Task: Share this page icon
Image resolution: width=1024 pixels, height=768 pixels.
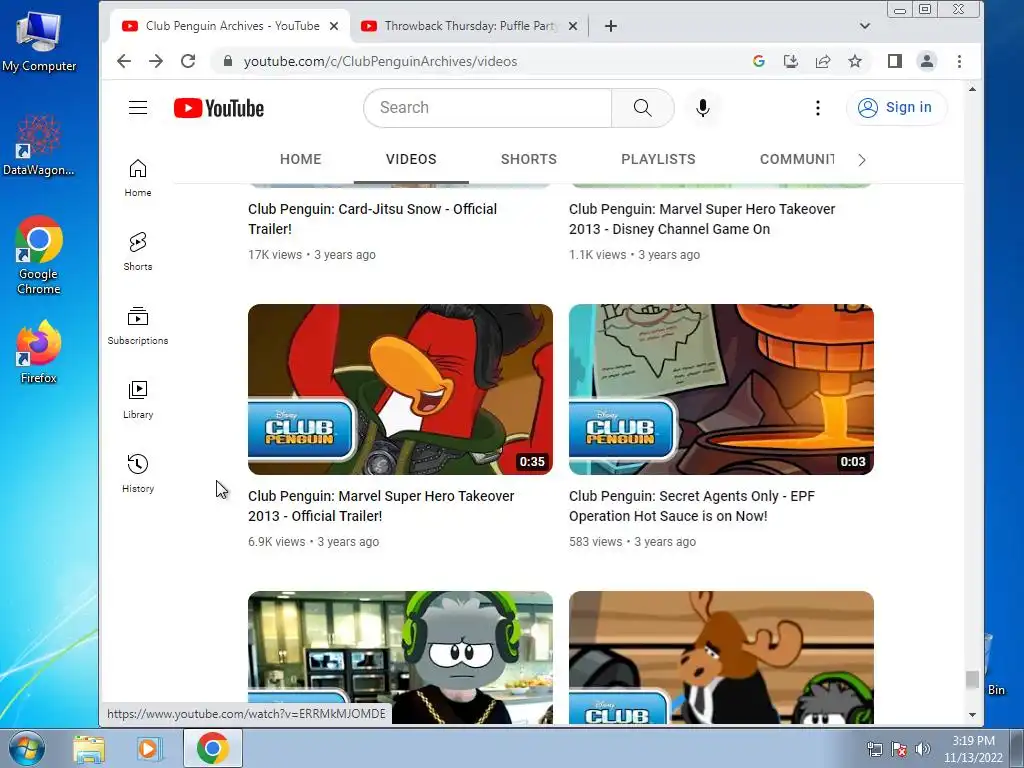Action: [x=823, y=61]
